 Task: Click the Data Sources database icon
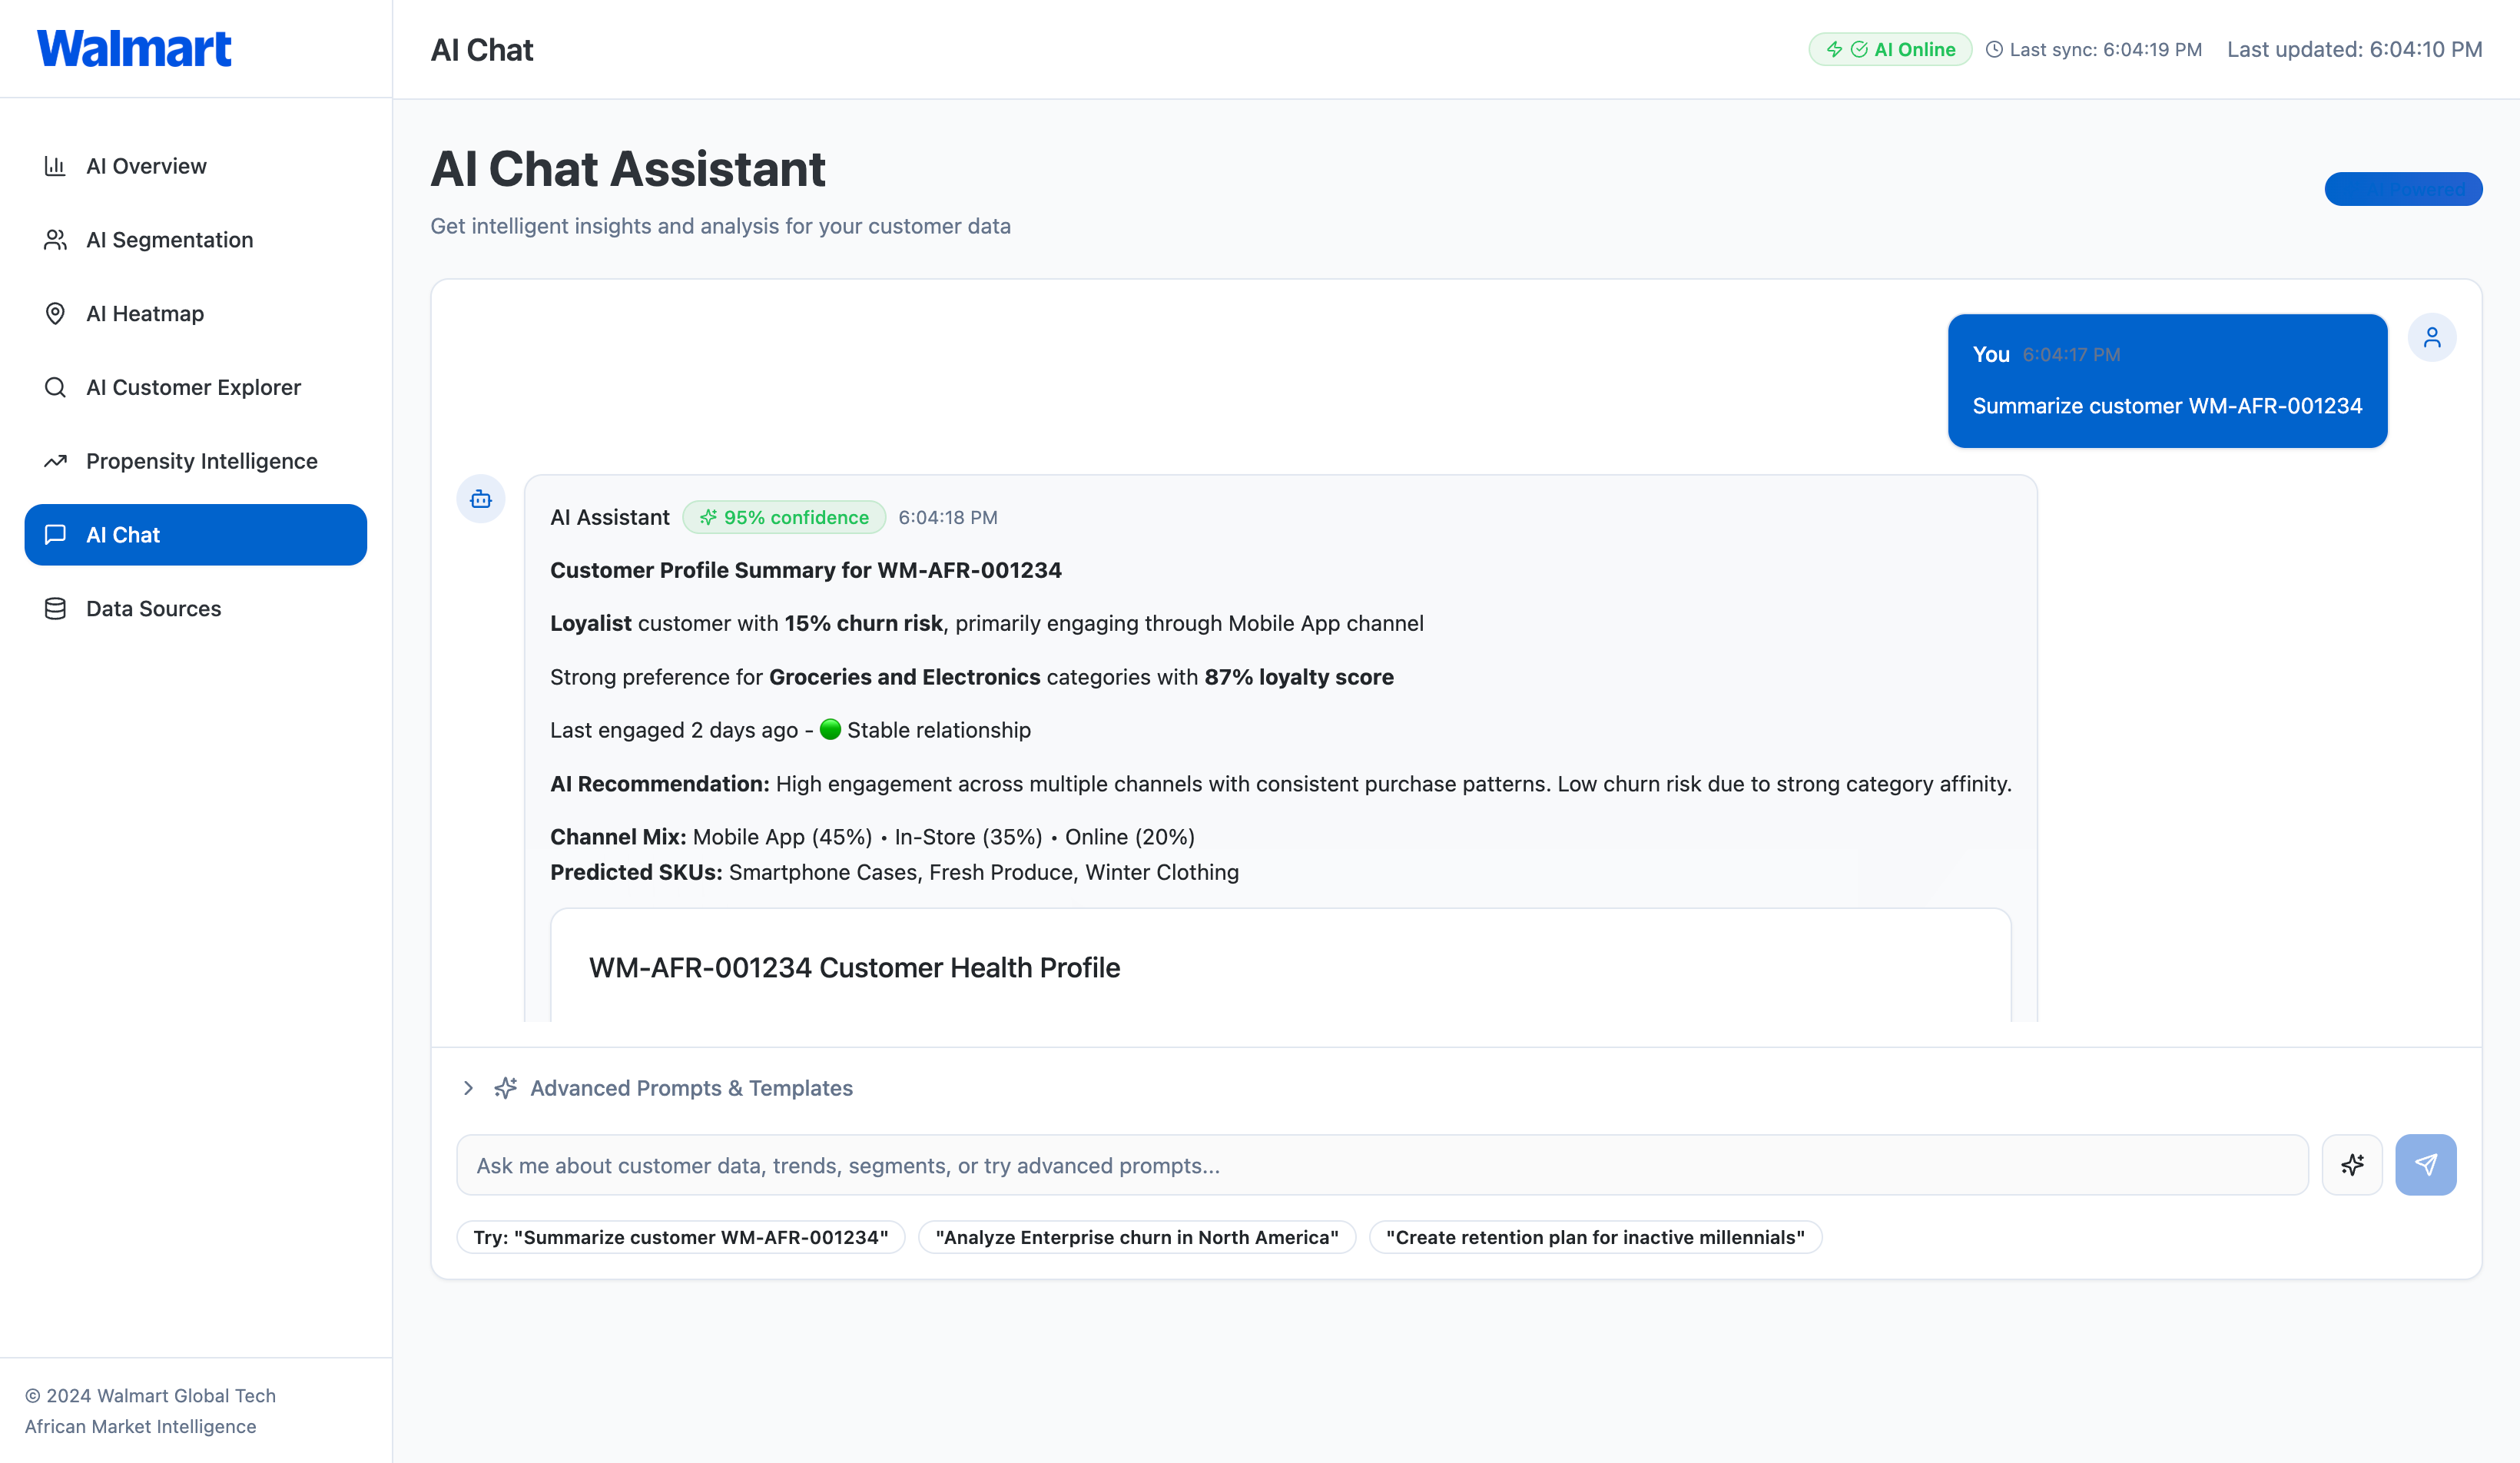click(x=55, y=609)
